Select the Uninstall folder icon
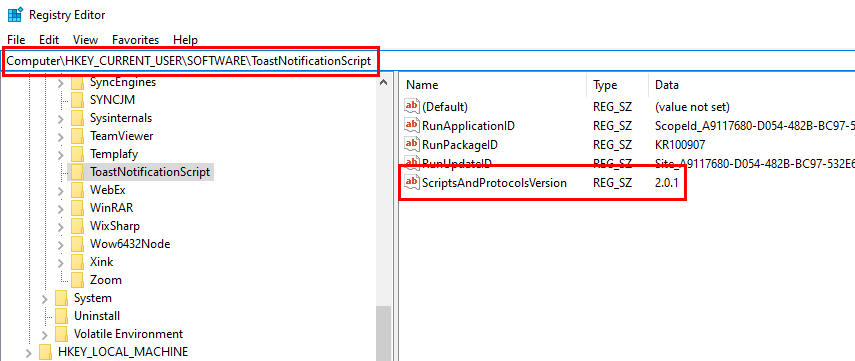Image resolution: width=855 pixels, height=361 pixels. [62, 316]
